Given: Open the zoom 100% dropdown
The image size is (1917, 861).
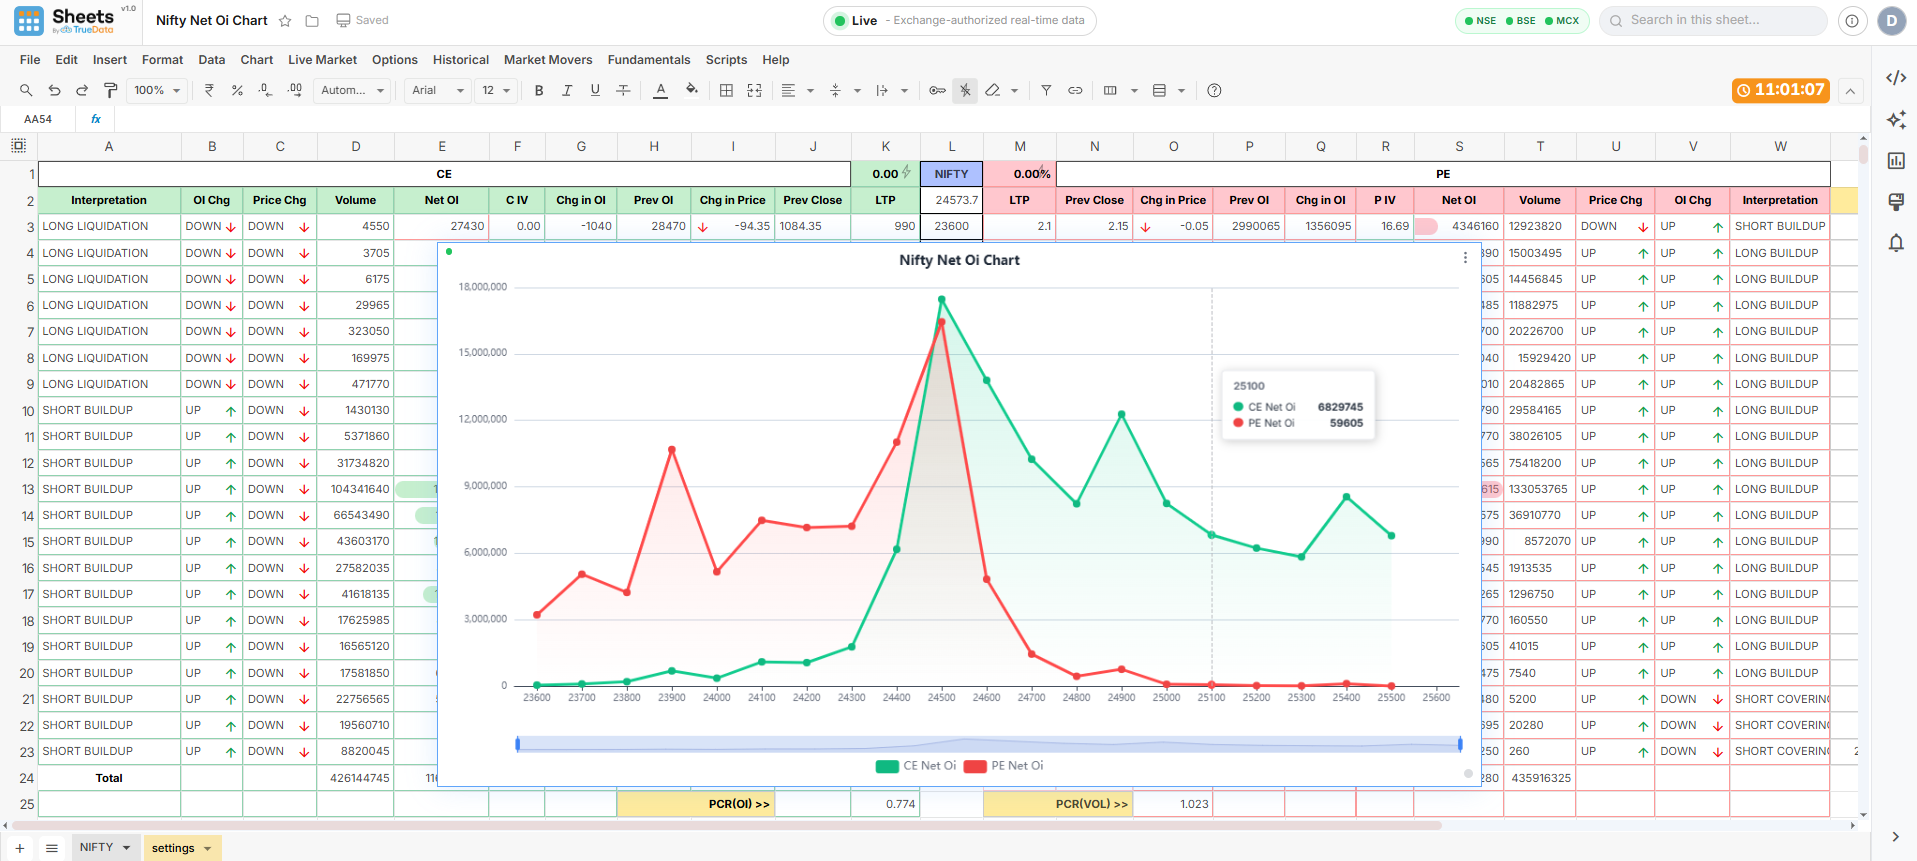Looking at the screenshot, I should click(157, 90).
